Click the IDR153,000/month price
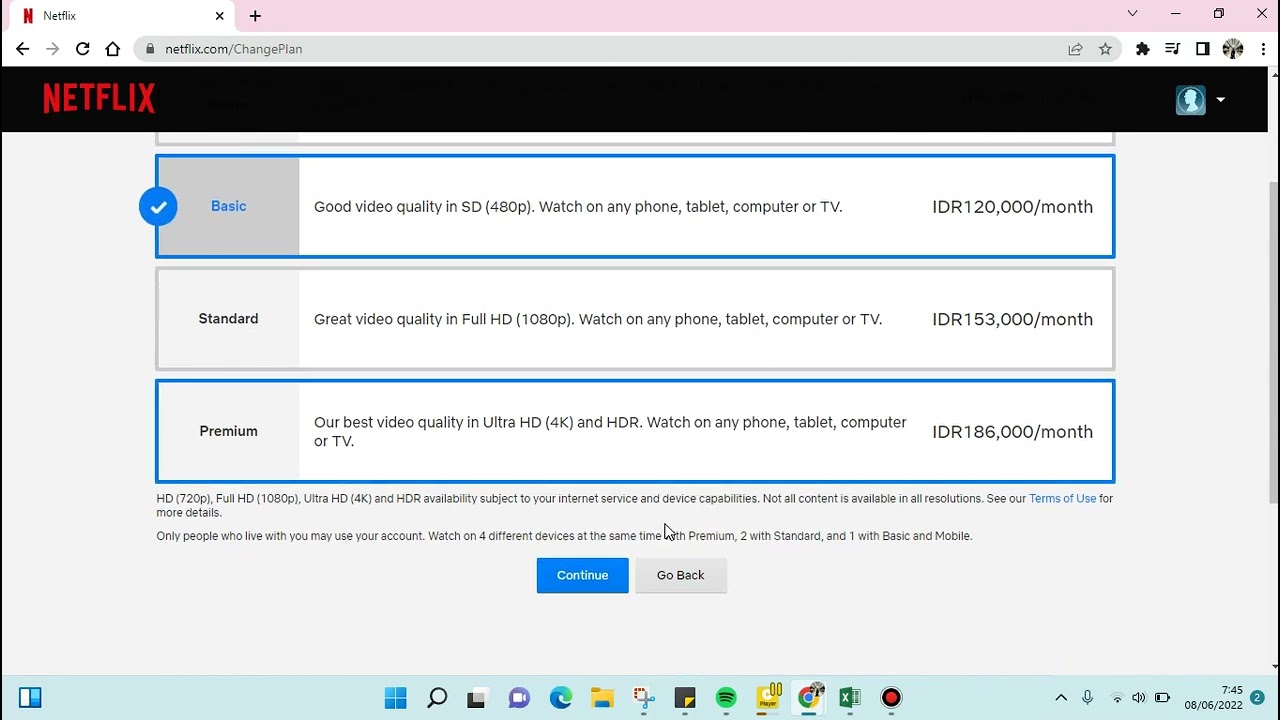The width and height of the screenshot is (1280, 720). (x=1012, y=319)
